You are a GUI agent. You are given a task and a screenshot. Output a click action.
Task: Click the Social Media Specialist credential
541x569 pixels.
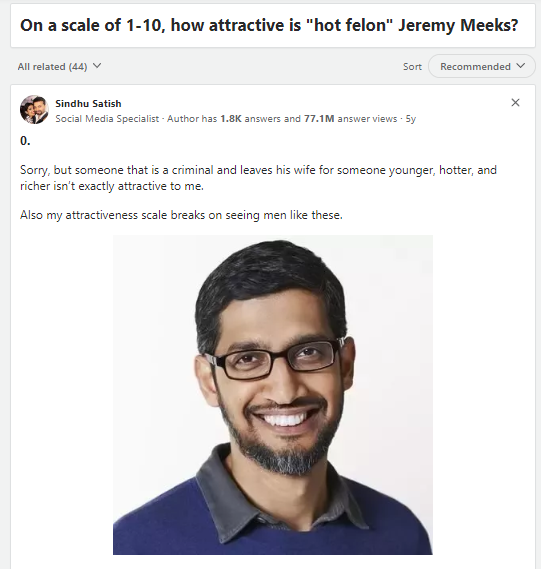click(x=107, y=119)
